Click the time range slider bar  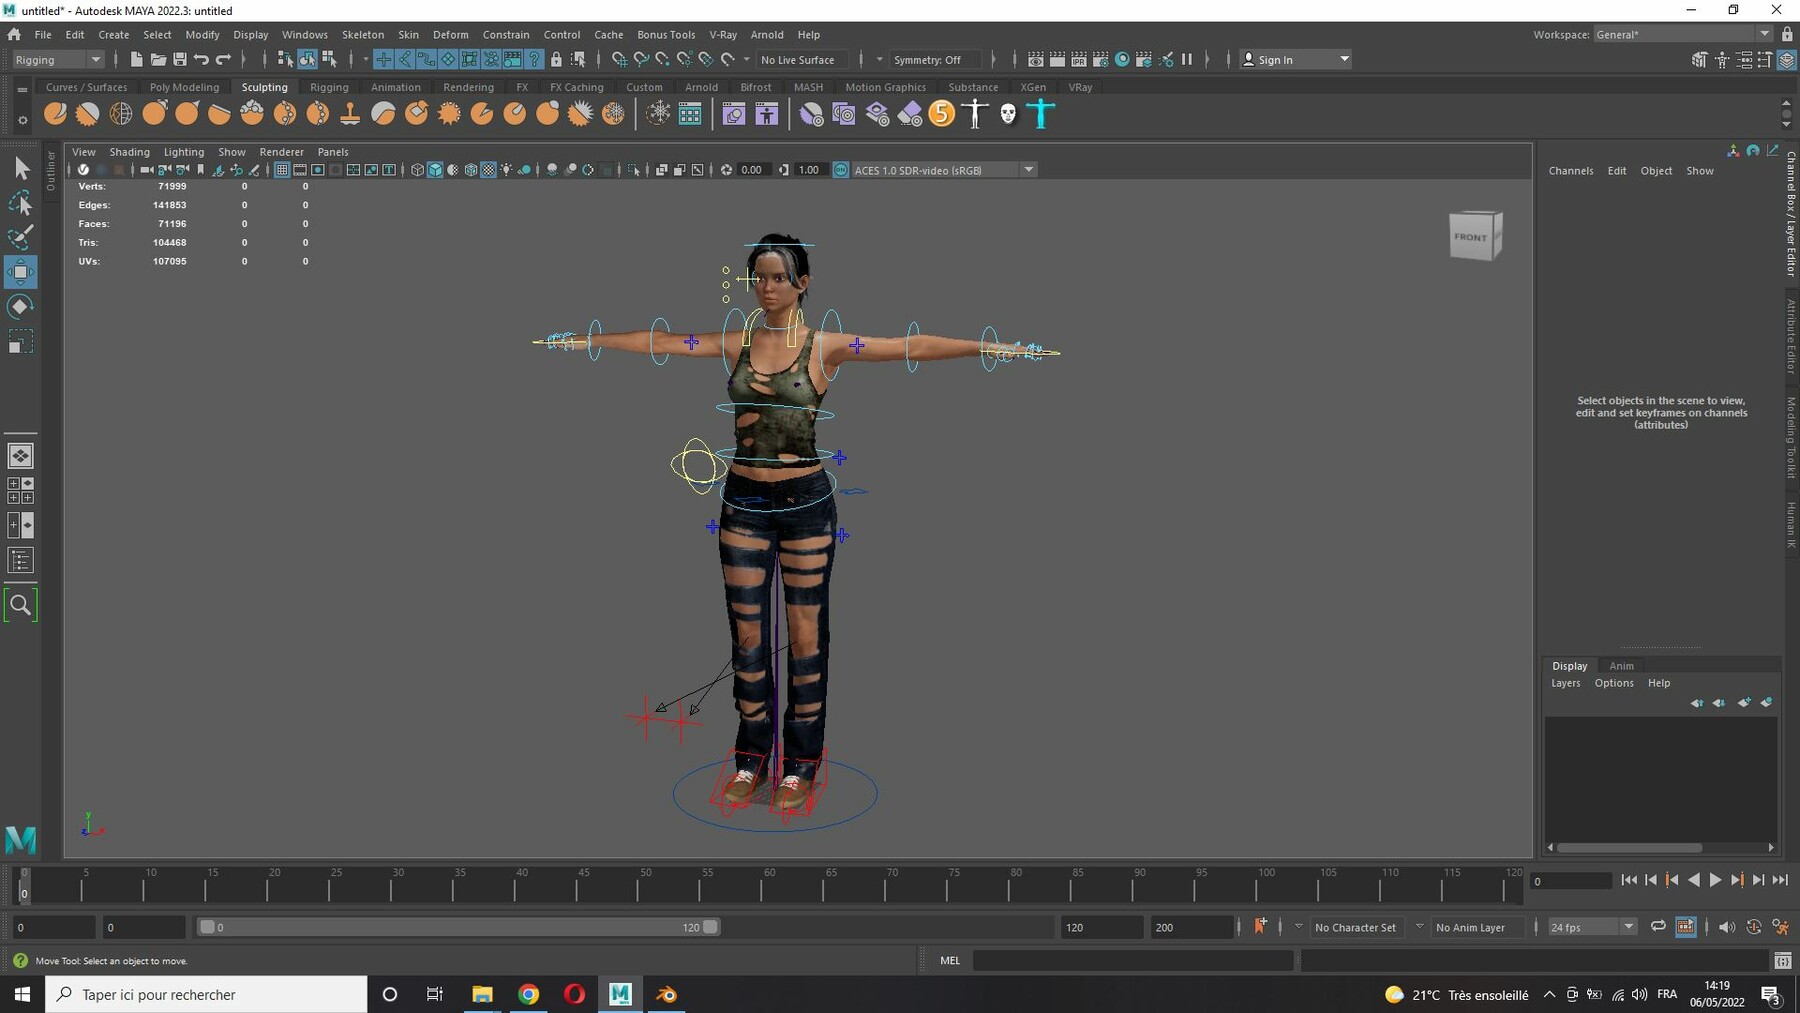coord(458,927)
